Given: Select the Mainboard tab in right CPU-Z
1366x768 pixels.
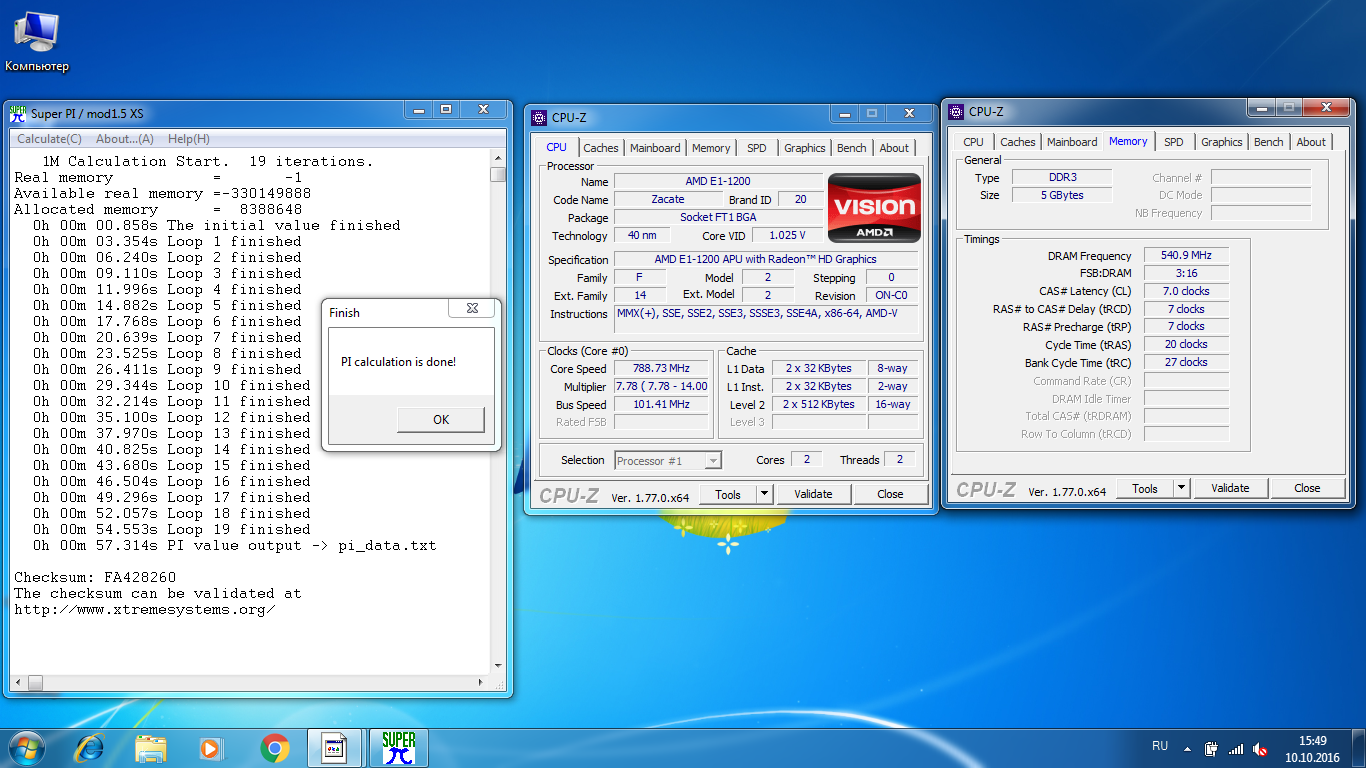Looking at the screenshot, I should (x=1072, y=142).
